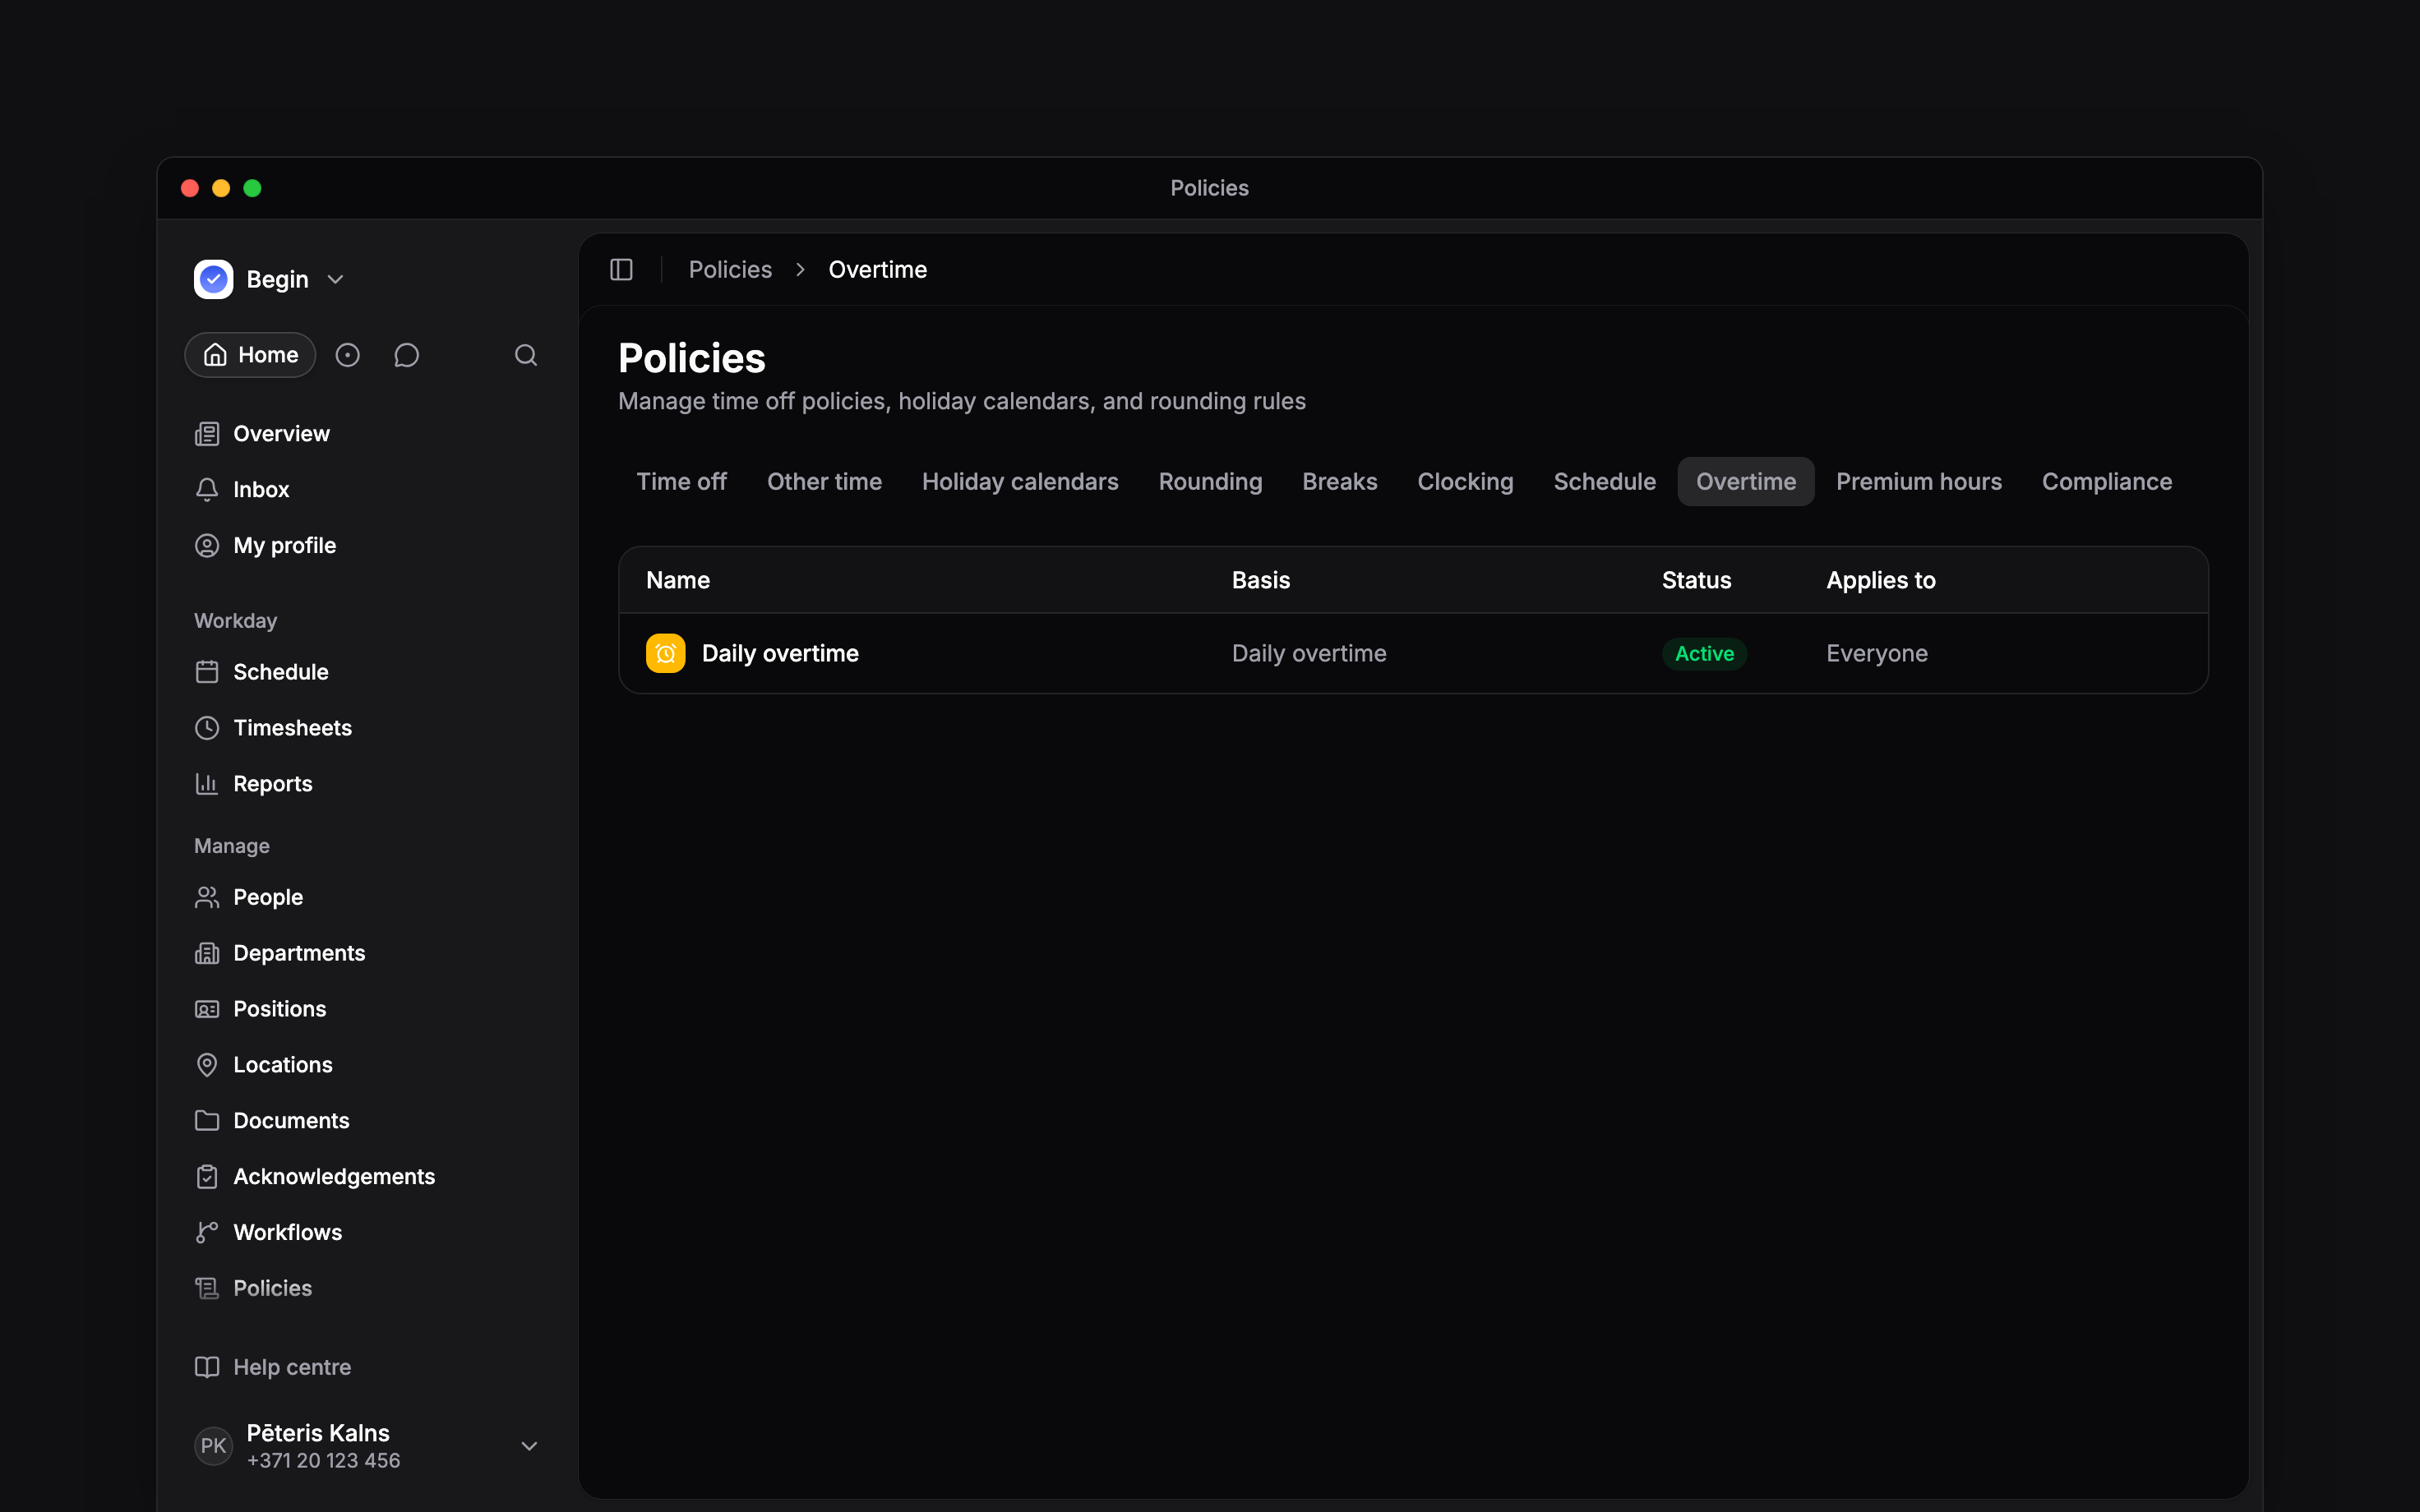Screen dimensions: 2420x1512
Task: Click the Everyone cell in Applies to
Action: (1877, 654)
